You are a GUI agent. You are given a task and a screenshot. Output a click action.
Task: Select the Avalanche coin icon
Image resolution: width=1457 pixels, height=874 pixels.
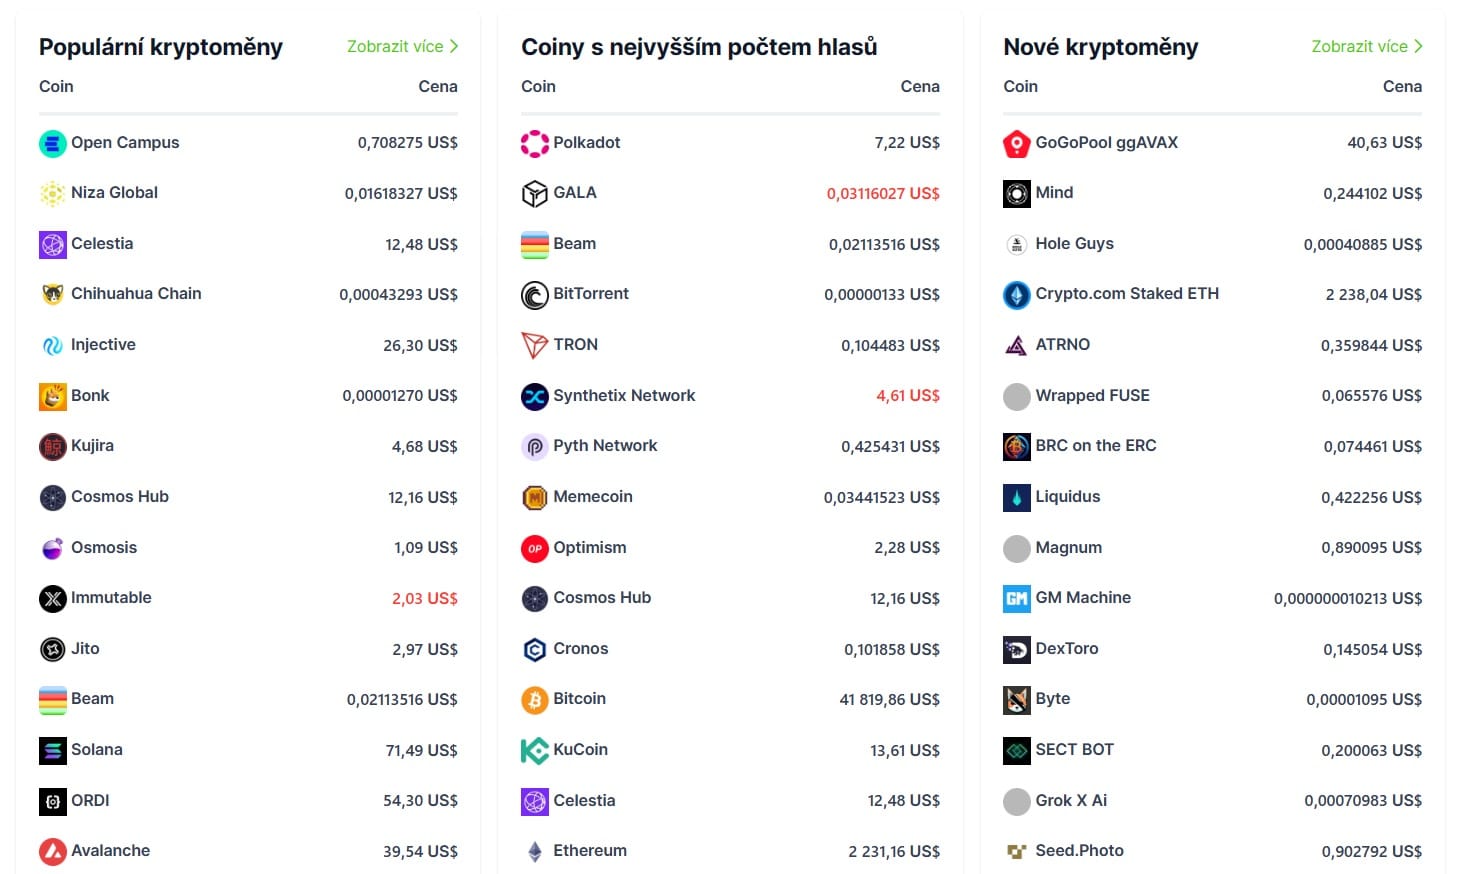click(52, 851)
